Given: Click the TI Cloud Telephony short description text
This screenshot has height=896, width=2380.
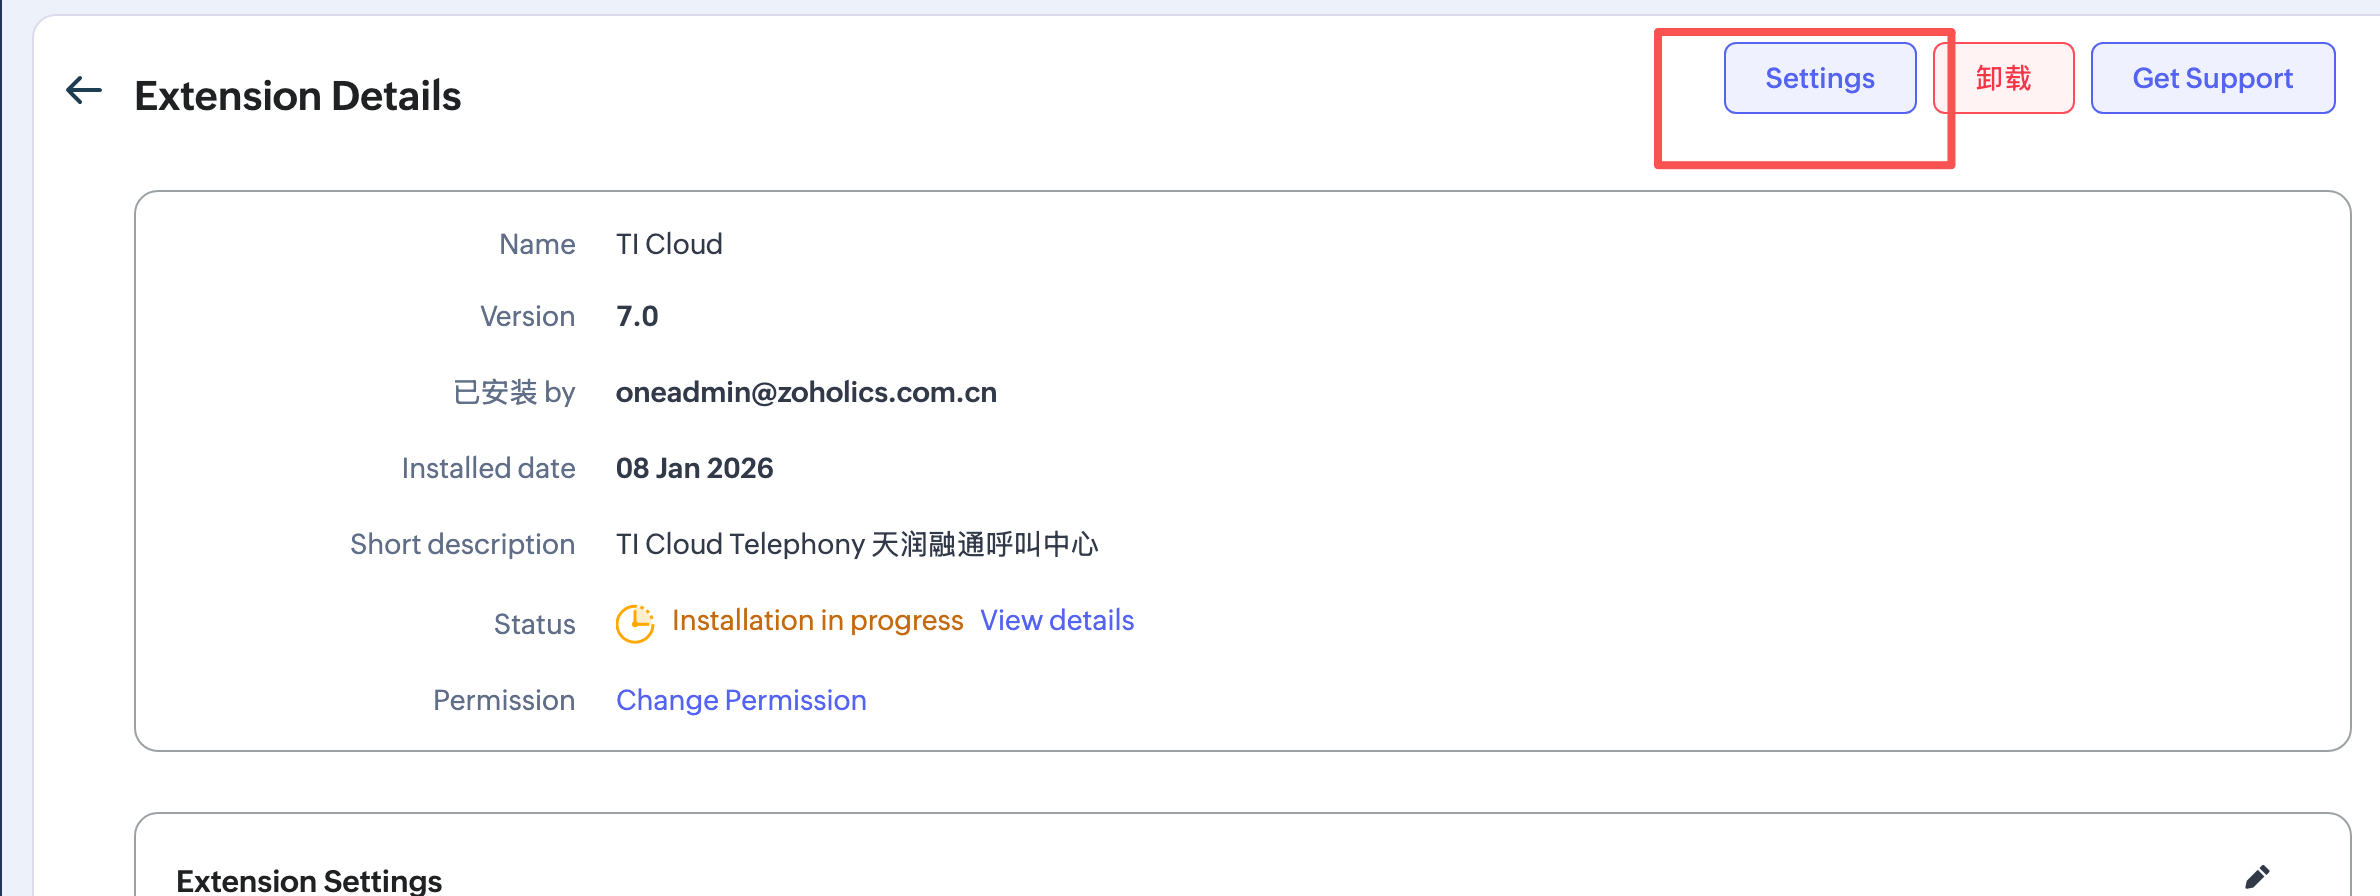Looking at the screenshot, I should coord(857,544).
